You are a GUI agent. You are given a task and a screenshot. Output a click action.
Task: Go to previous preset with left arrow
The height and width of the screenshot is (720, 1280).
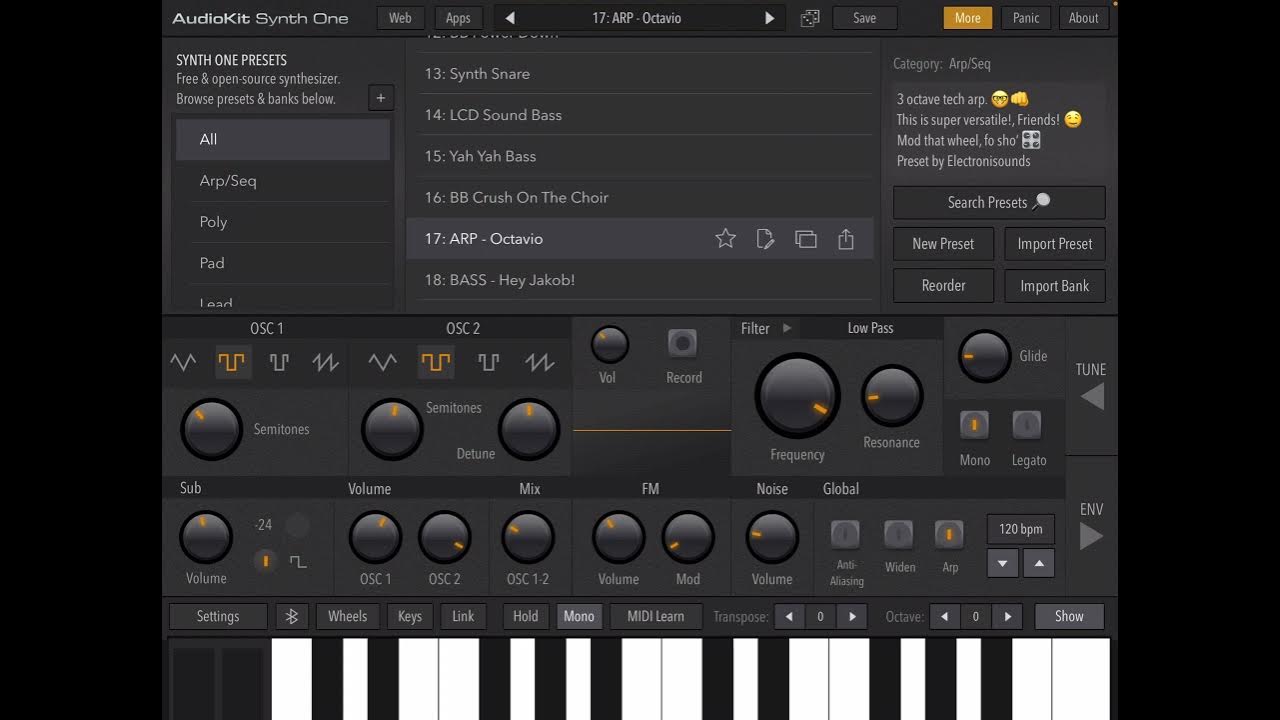coord(509,18)
